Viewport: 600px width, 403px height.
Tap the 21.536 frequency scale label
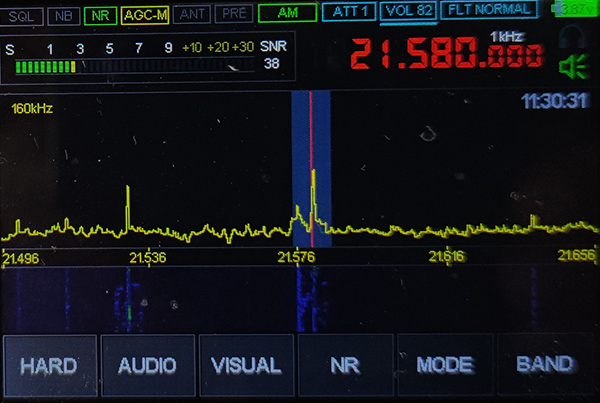pos(148,258)
